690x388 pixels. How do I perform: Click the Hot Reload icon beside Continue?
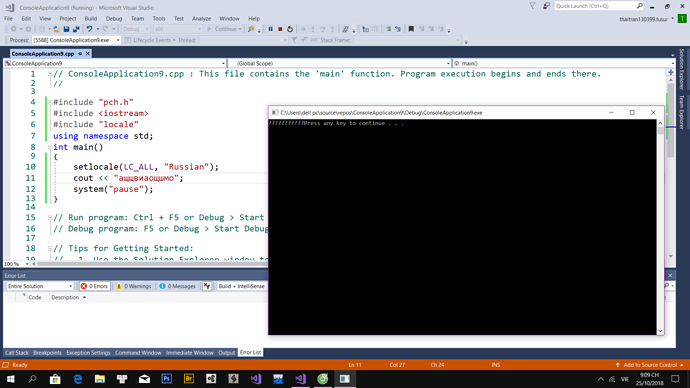(x=251, y=29)
